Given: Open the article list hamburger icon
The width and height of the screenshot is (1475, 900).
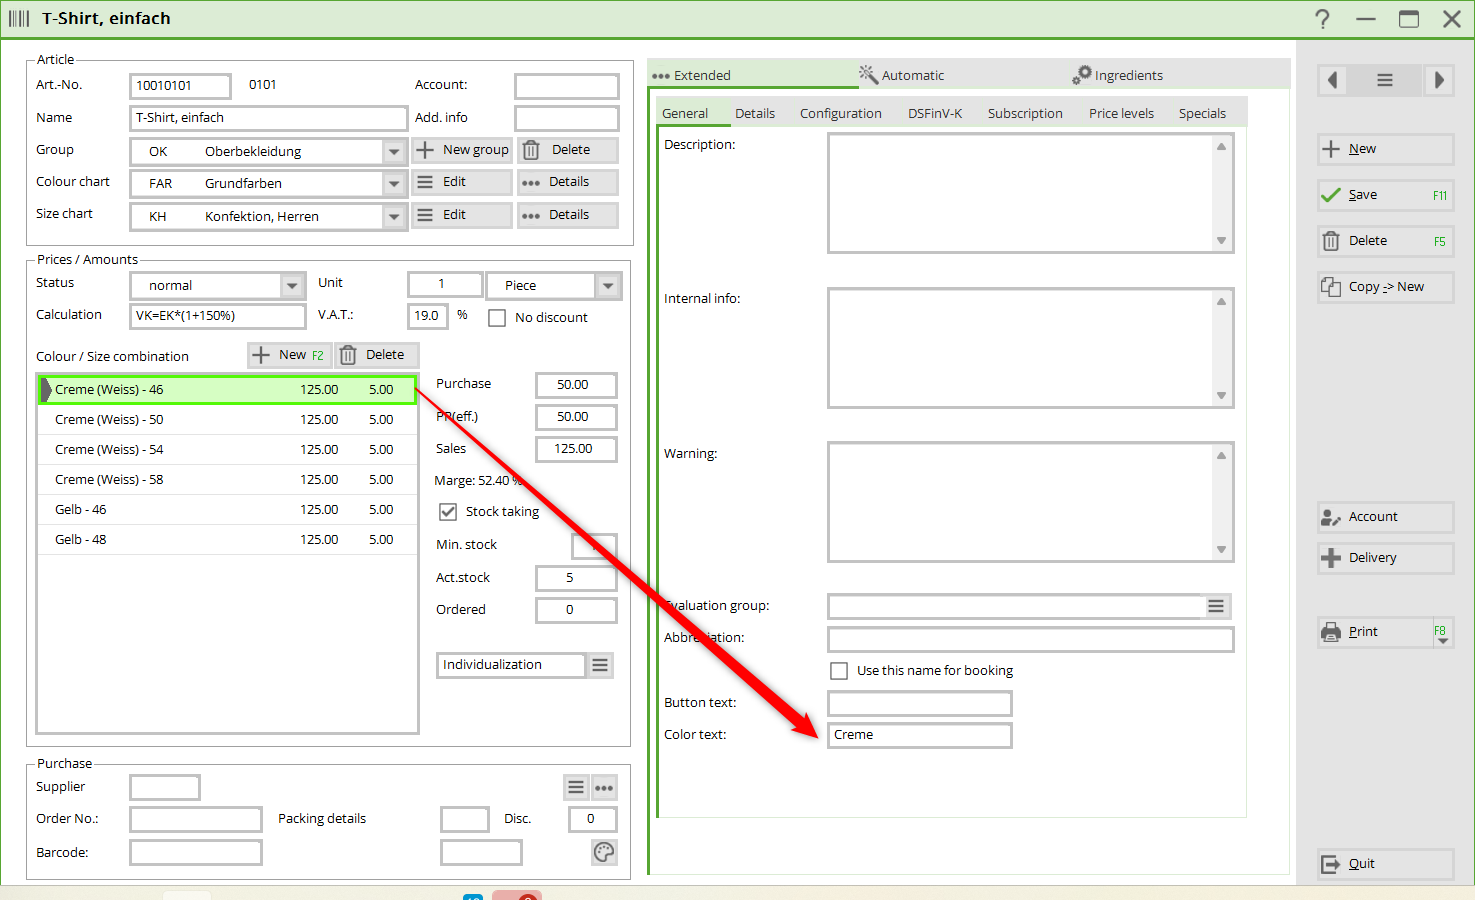Looking at the screenshot, I should pyautogui.click(x=1385, y=80).
